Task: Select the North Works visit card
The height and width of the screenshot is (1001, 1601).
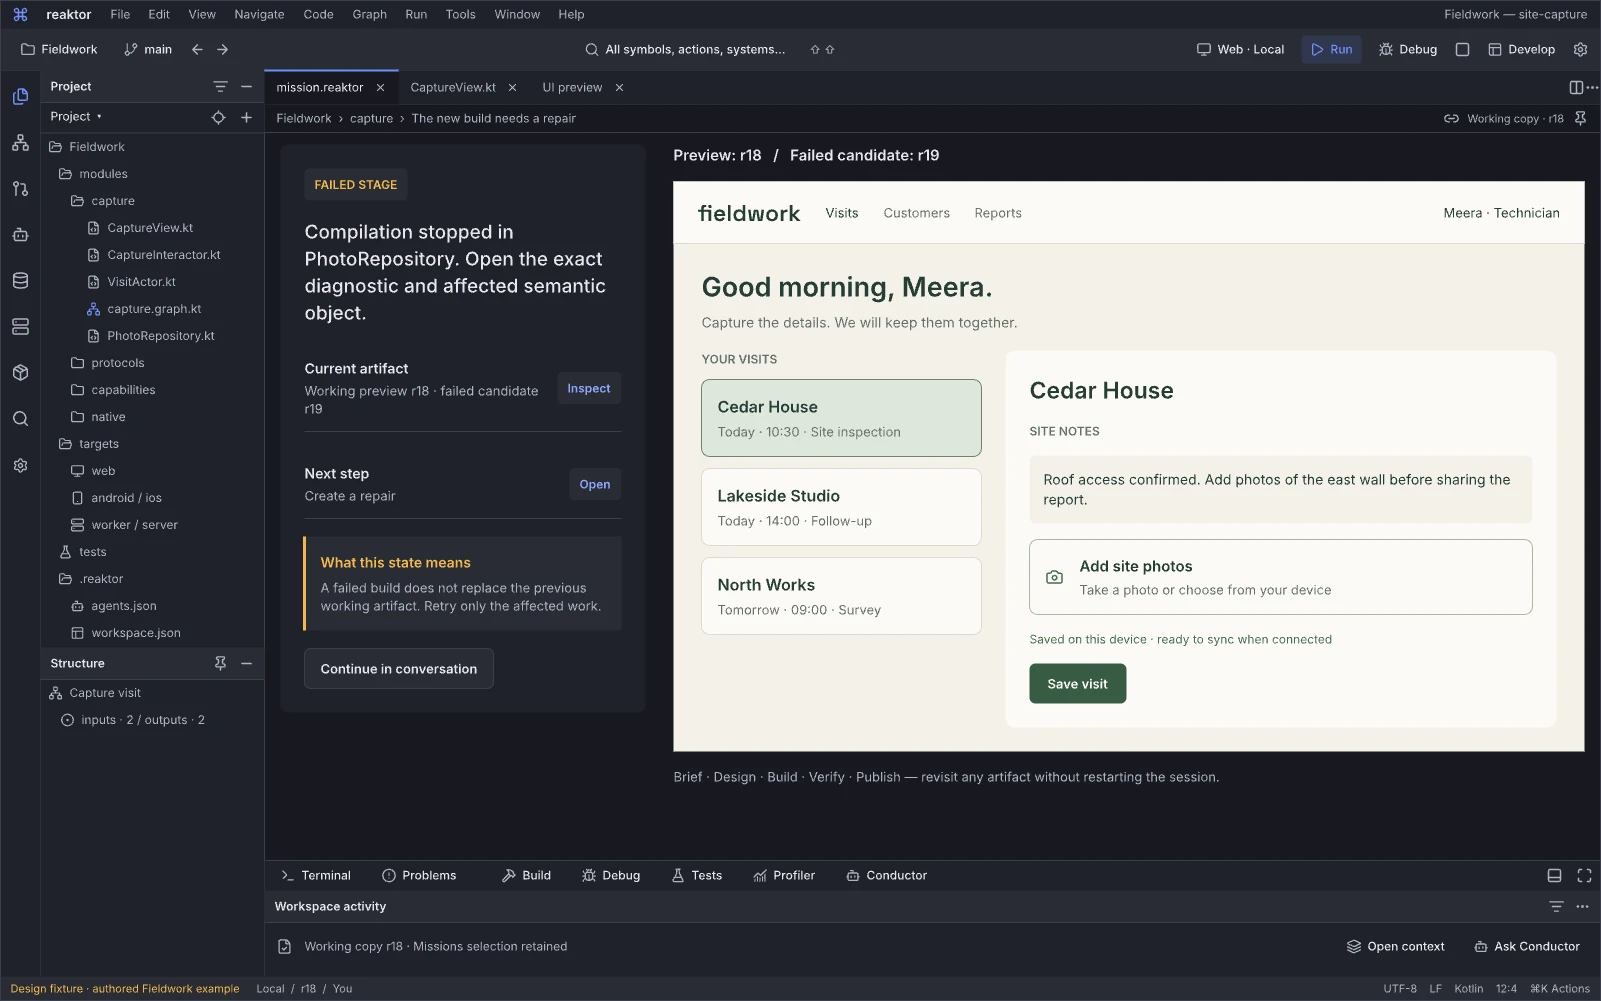Action: pyautogui.click(x=841, y=596)
